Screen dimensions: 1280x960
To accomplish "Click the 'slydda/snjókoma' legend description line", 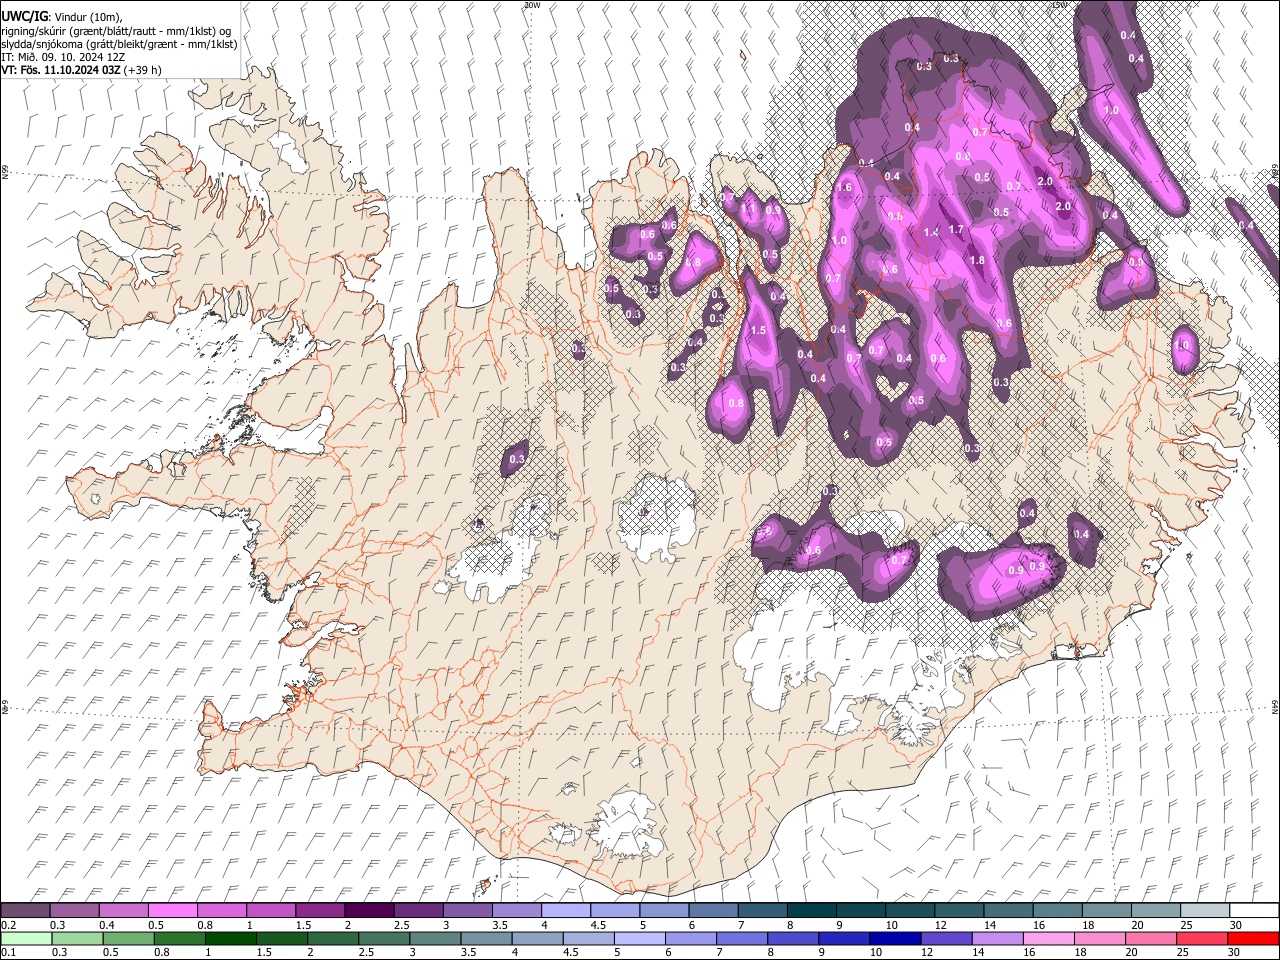I will pos(119,44).
